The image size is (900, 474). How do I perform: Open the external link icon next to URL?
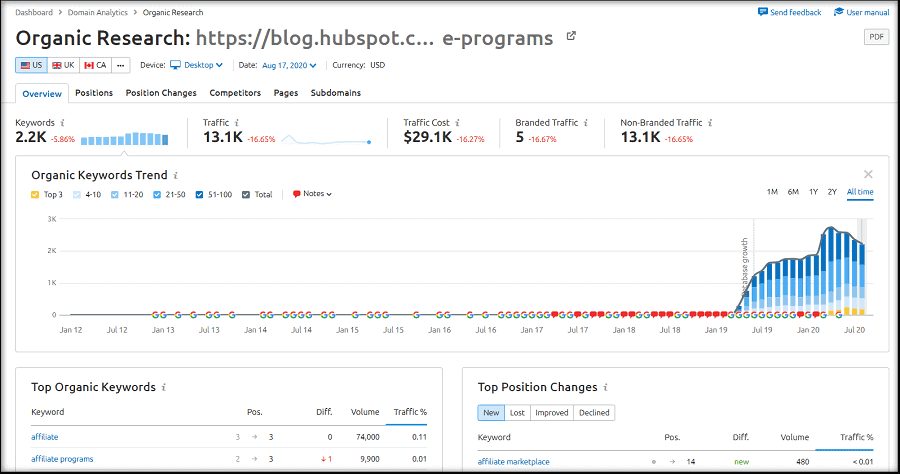(x=571, y=36)
